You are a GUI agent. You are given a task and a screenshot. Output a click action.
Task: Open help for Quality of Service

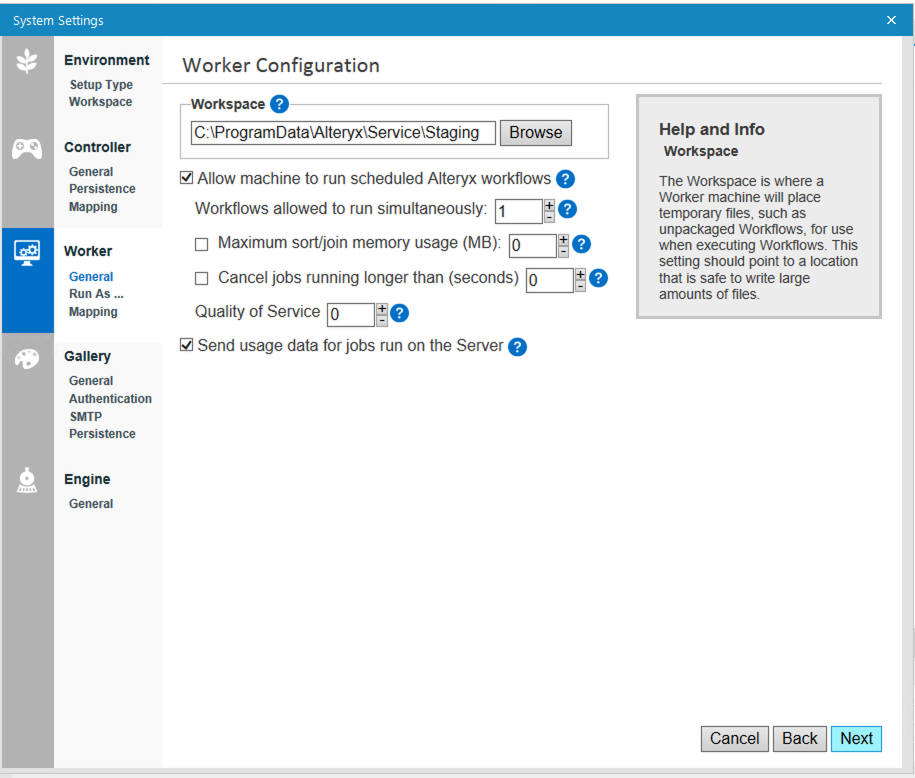pos(400,313)
